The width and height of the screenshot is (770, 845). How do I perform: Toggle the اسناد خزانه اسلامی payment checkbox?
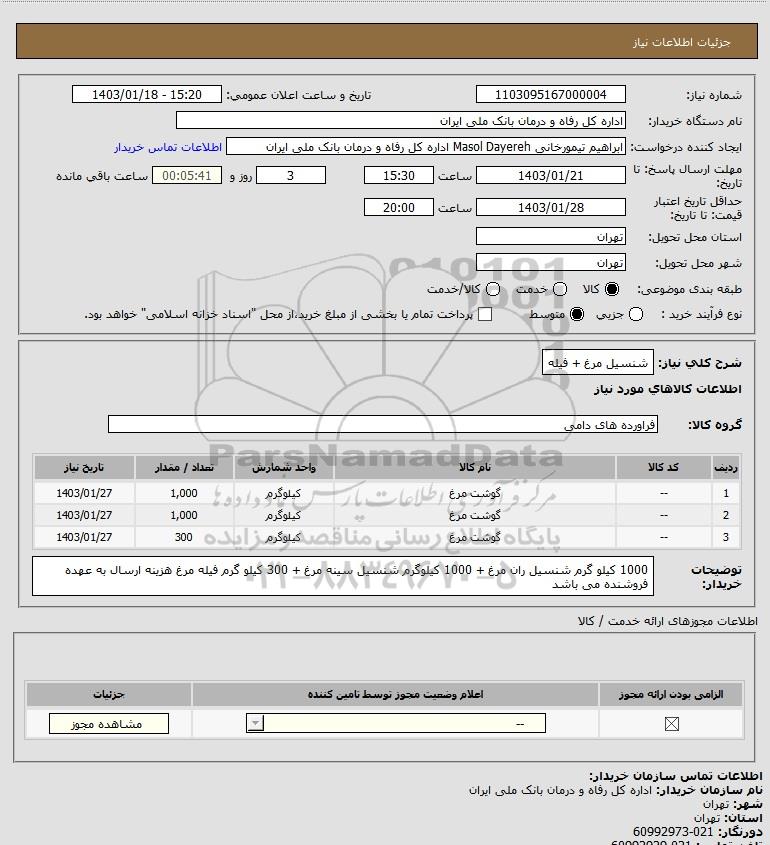[485, 314]
